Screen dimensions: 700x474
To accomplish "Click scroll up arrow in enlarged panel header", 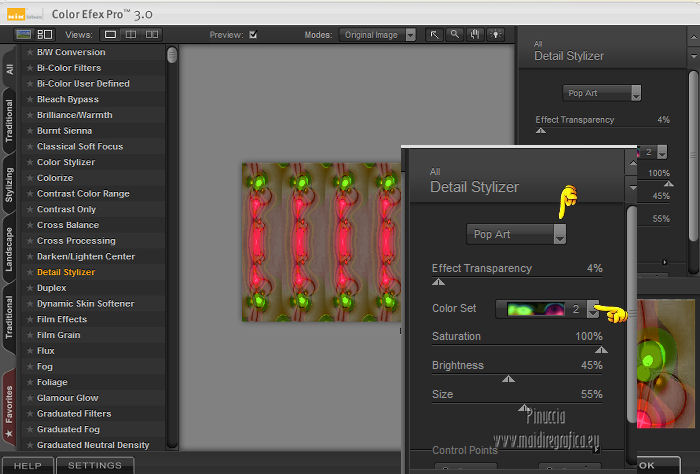I will coord(633,163).
